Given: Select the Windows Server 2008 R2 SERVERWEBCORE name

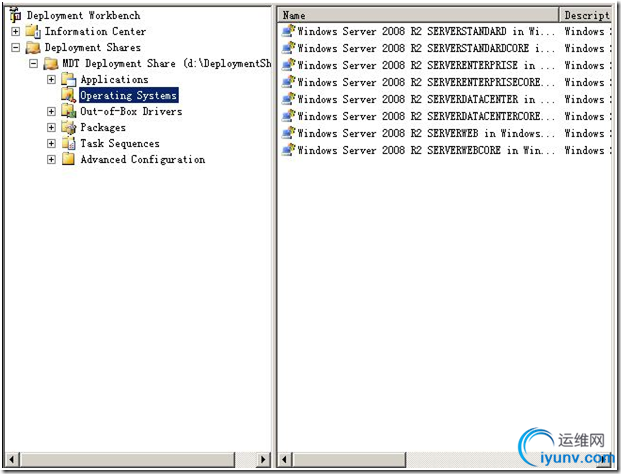Looking at the screenshot, I should coord(426,150).
